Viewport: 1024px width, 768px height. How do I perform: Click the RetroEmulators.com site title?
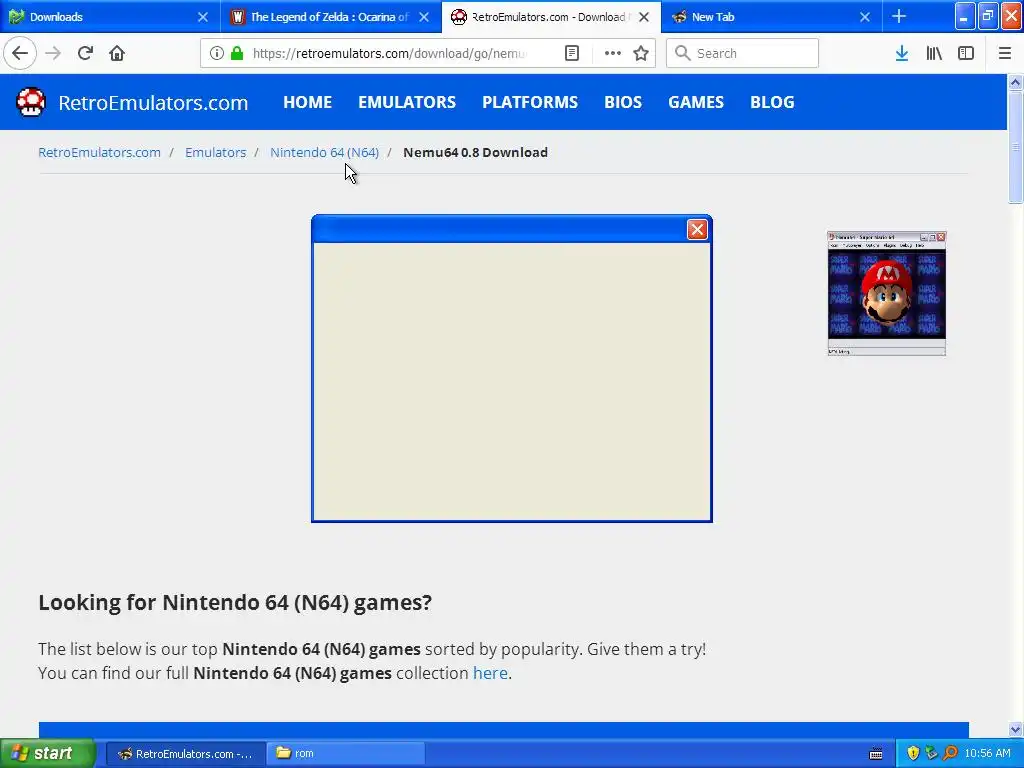pos(153,103)
